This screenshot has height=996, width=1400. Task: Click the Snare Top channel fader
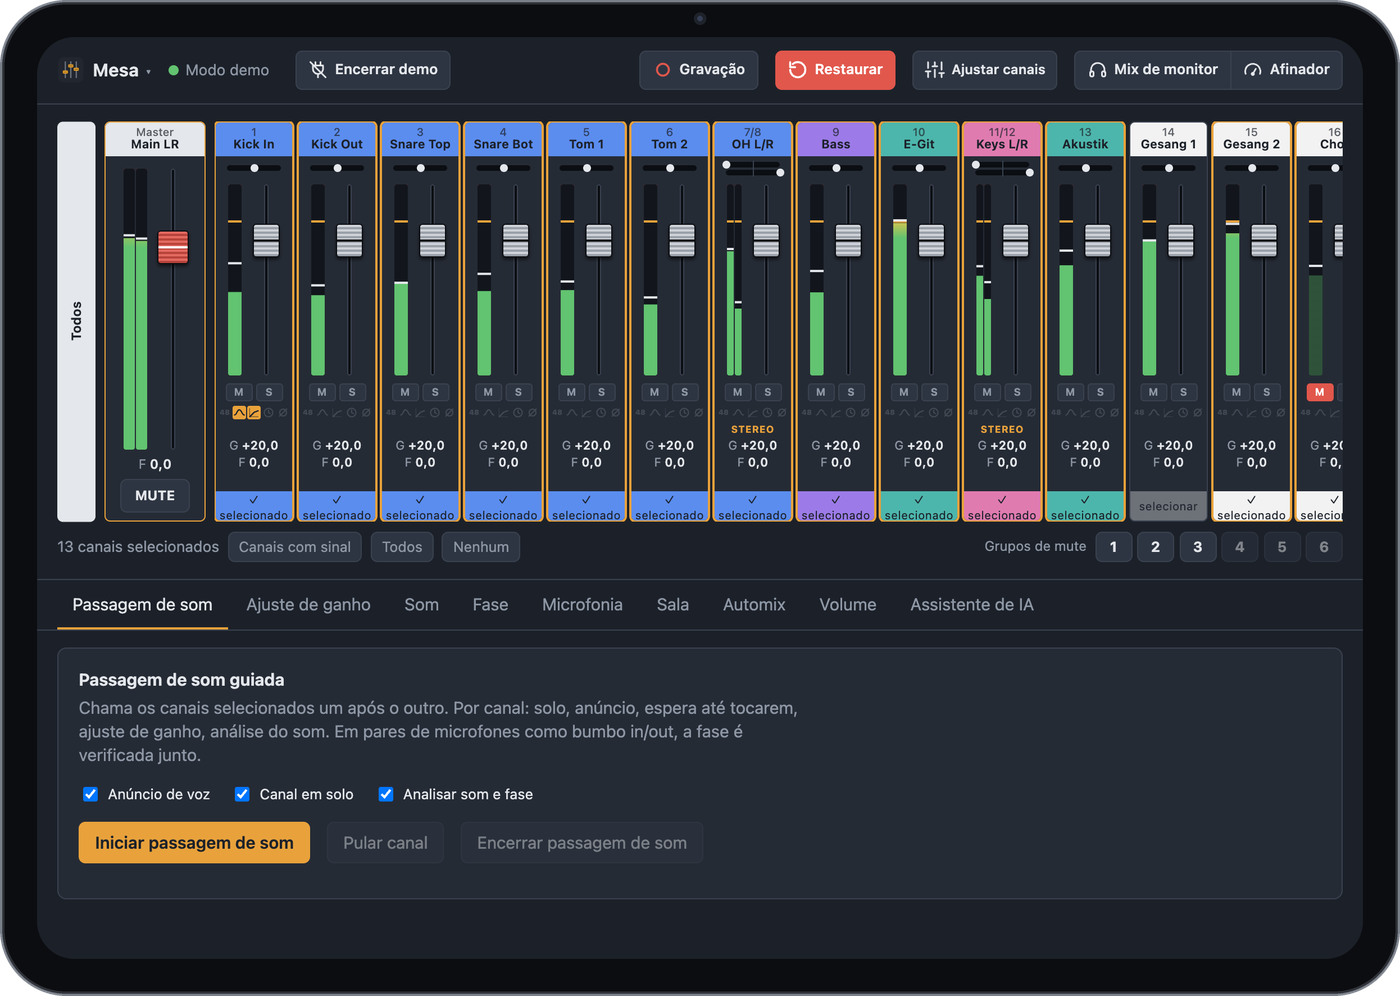click(x=432, y=240)
